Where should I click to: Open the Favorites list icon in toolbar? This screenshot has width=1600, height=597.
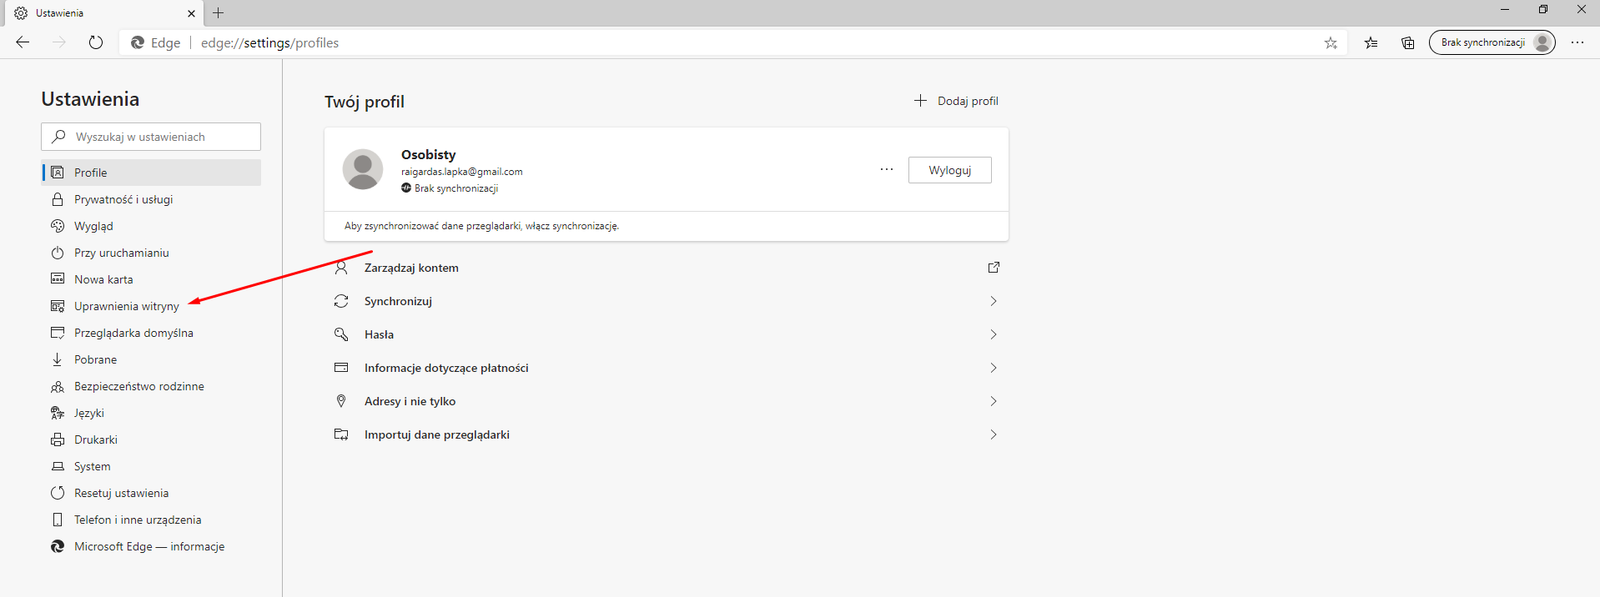[1371, 43]
